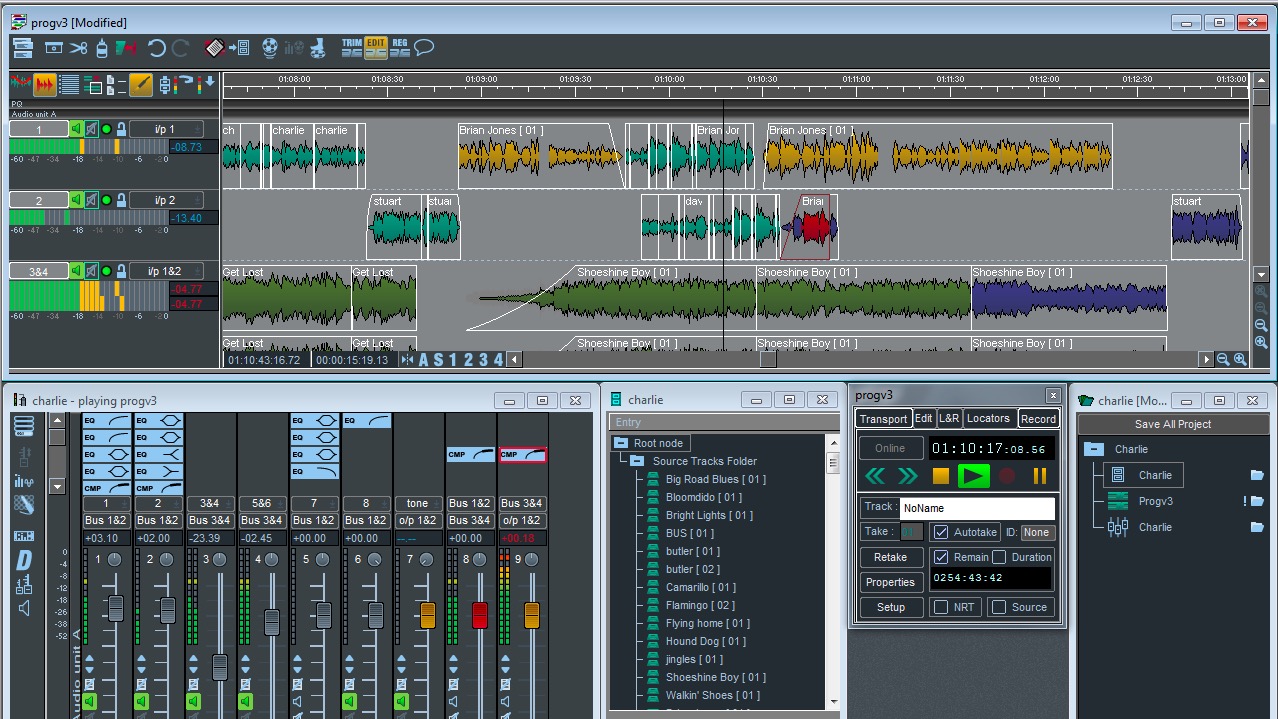Click the glue bottle icon in toolbar
The height and width of the screenshot is (719, 1278).
pyautogui.click(x=102, y=48)
